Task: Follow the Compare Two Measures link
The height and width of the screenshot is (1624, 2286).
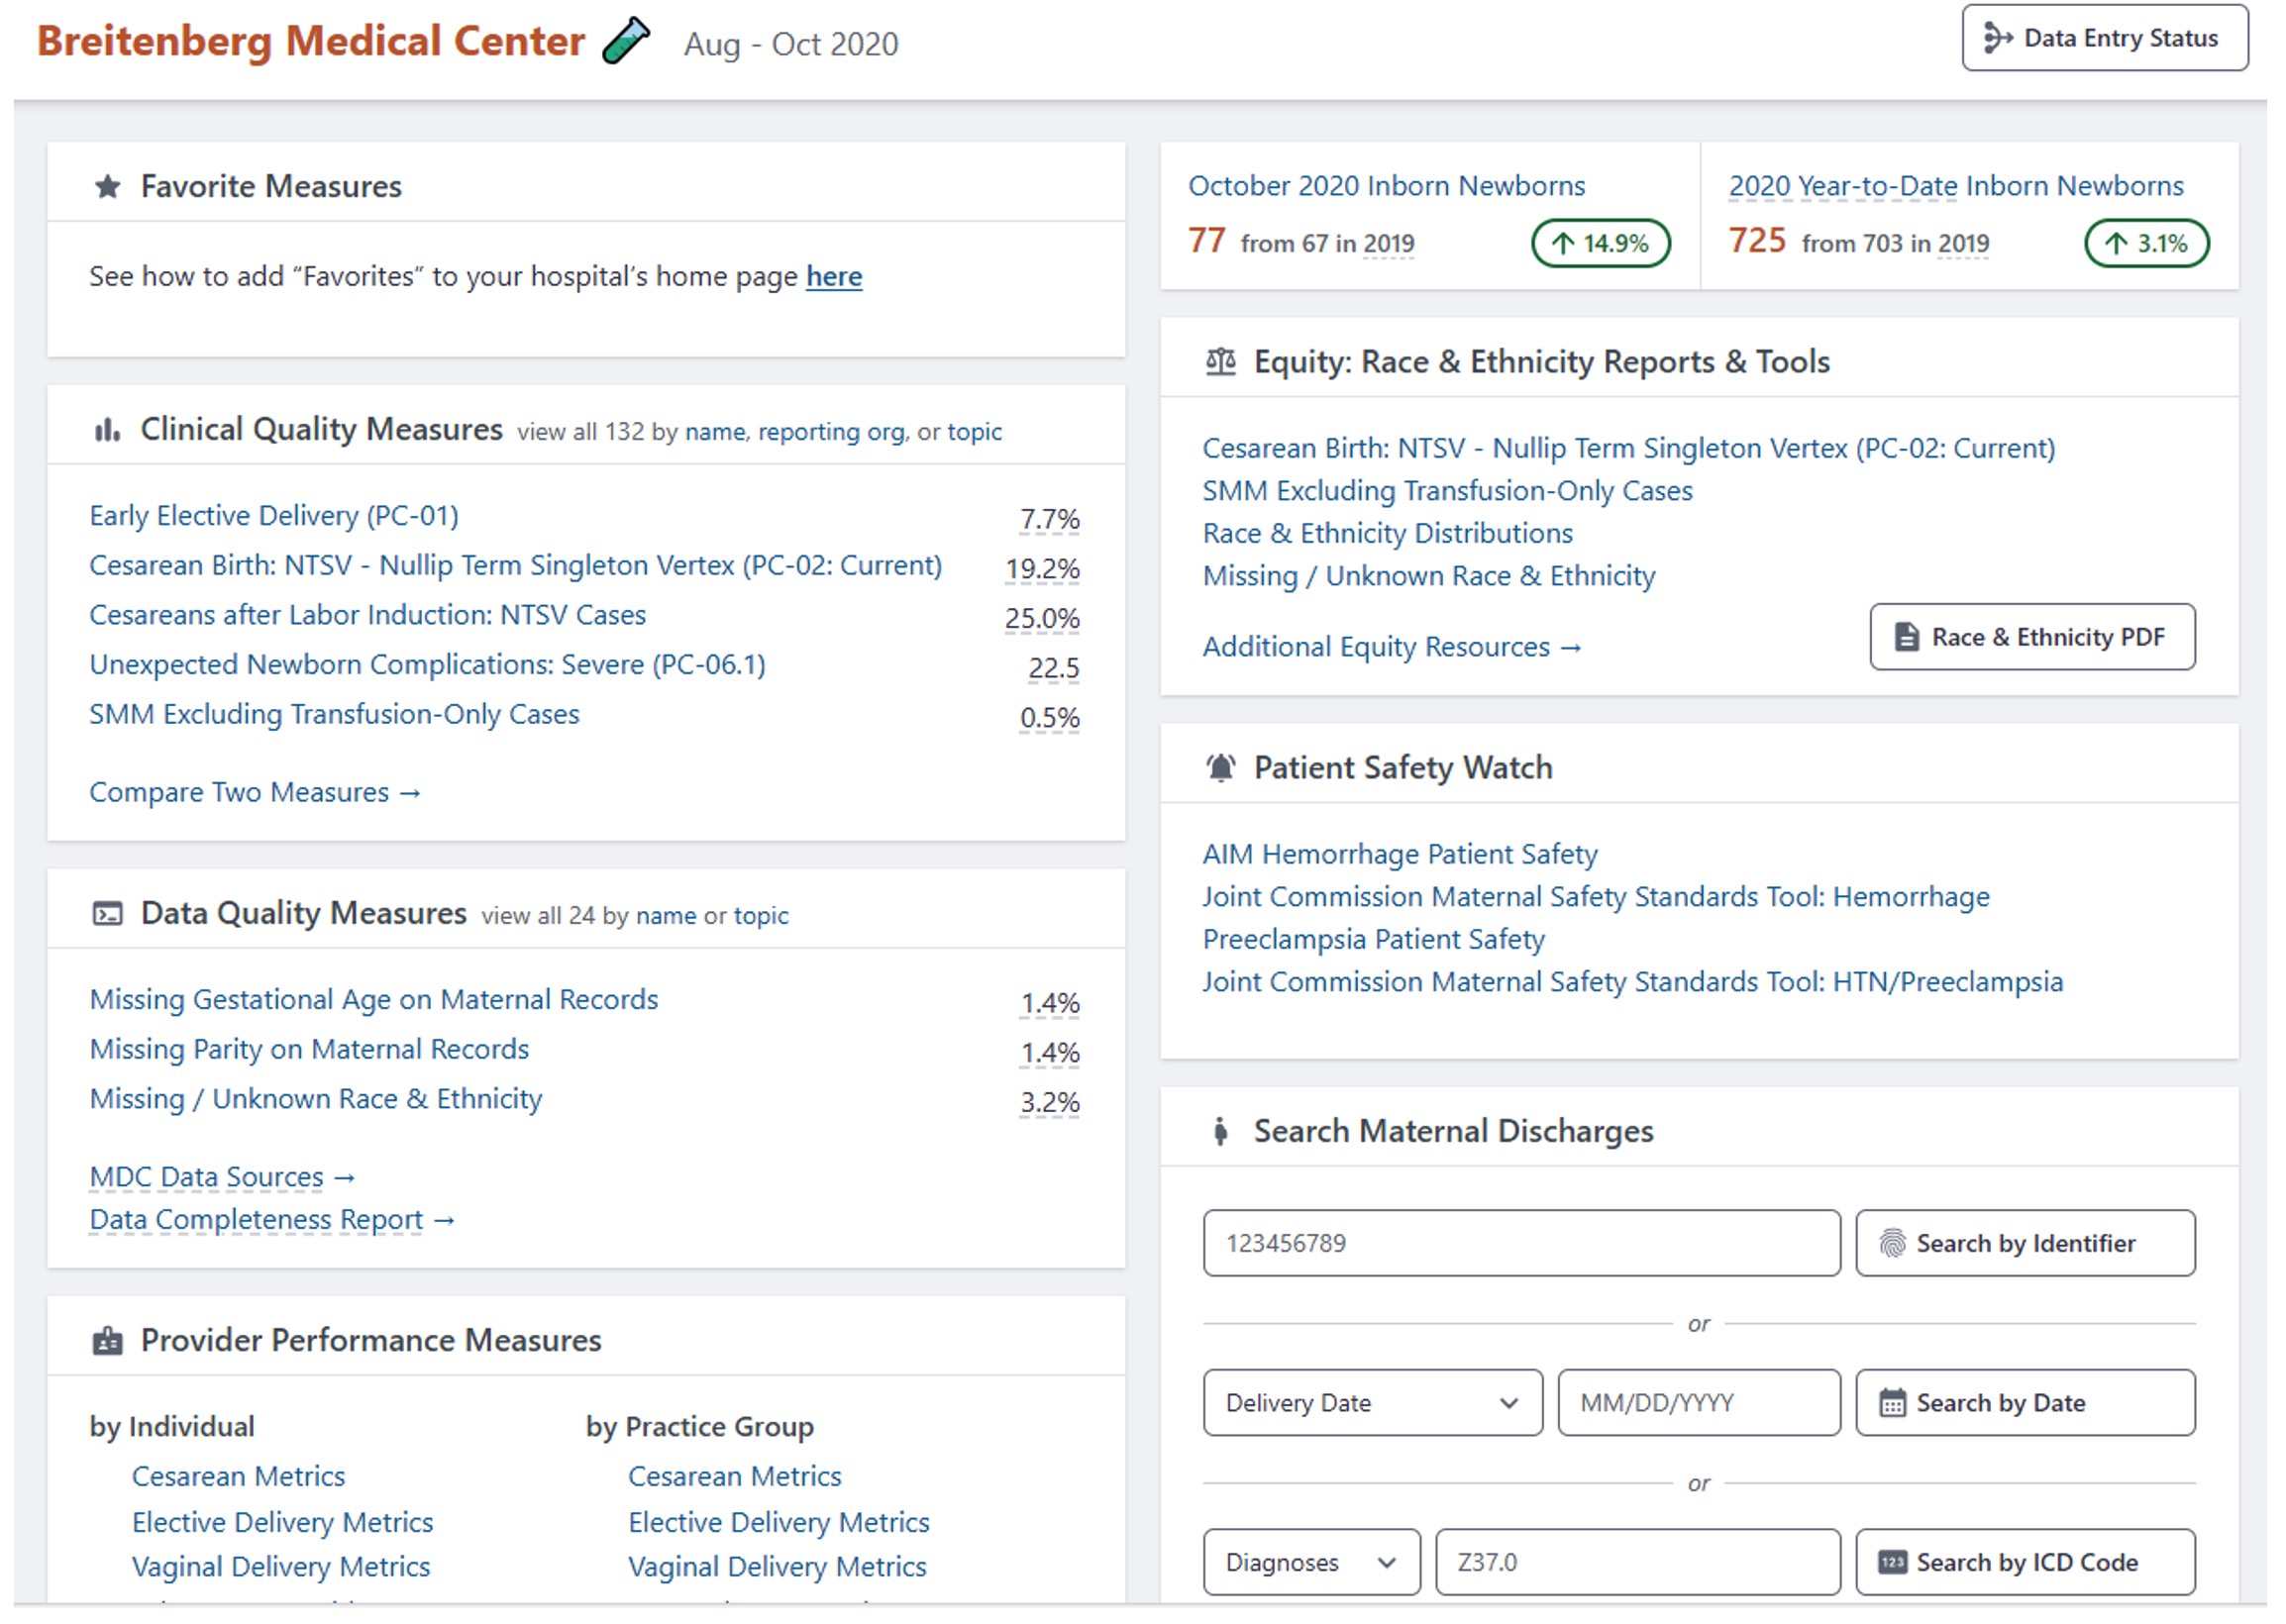Action: (256, 794)
